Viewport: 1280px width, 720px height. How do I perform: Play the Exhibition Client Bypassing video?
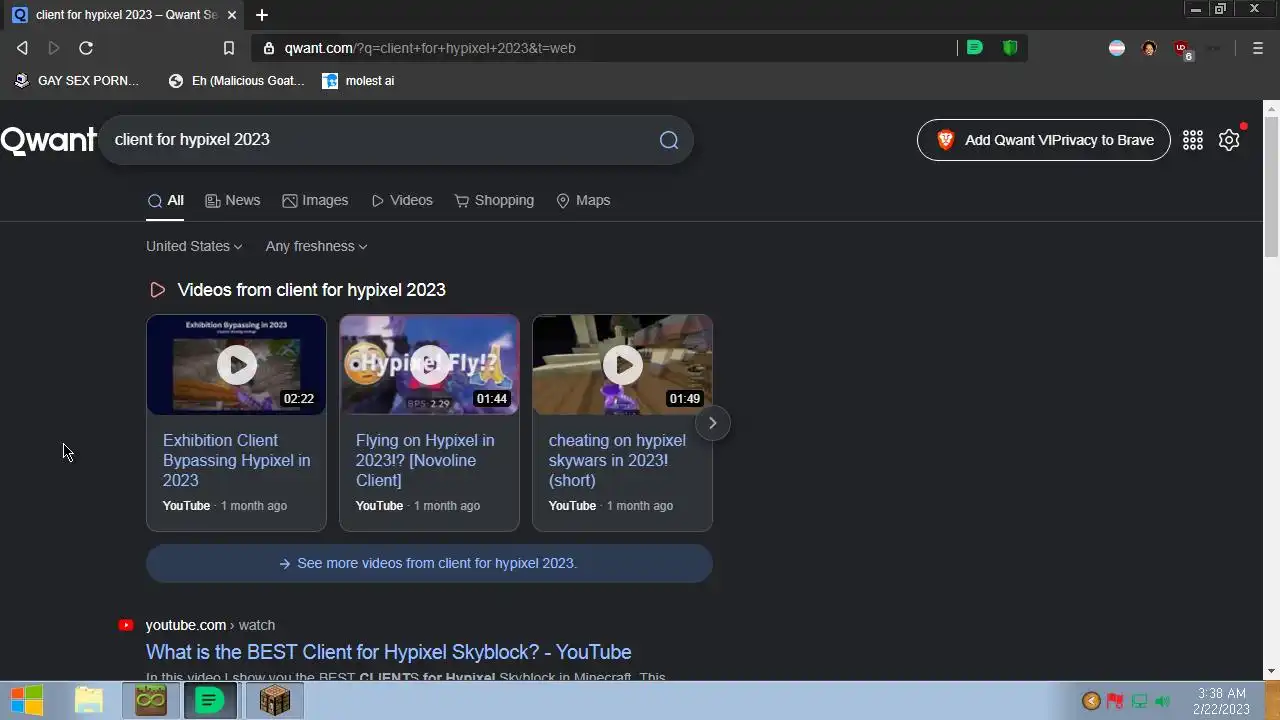click(x=237, y=365)
